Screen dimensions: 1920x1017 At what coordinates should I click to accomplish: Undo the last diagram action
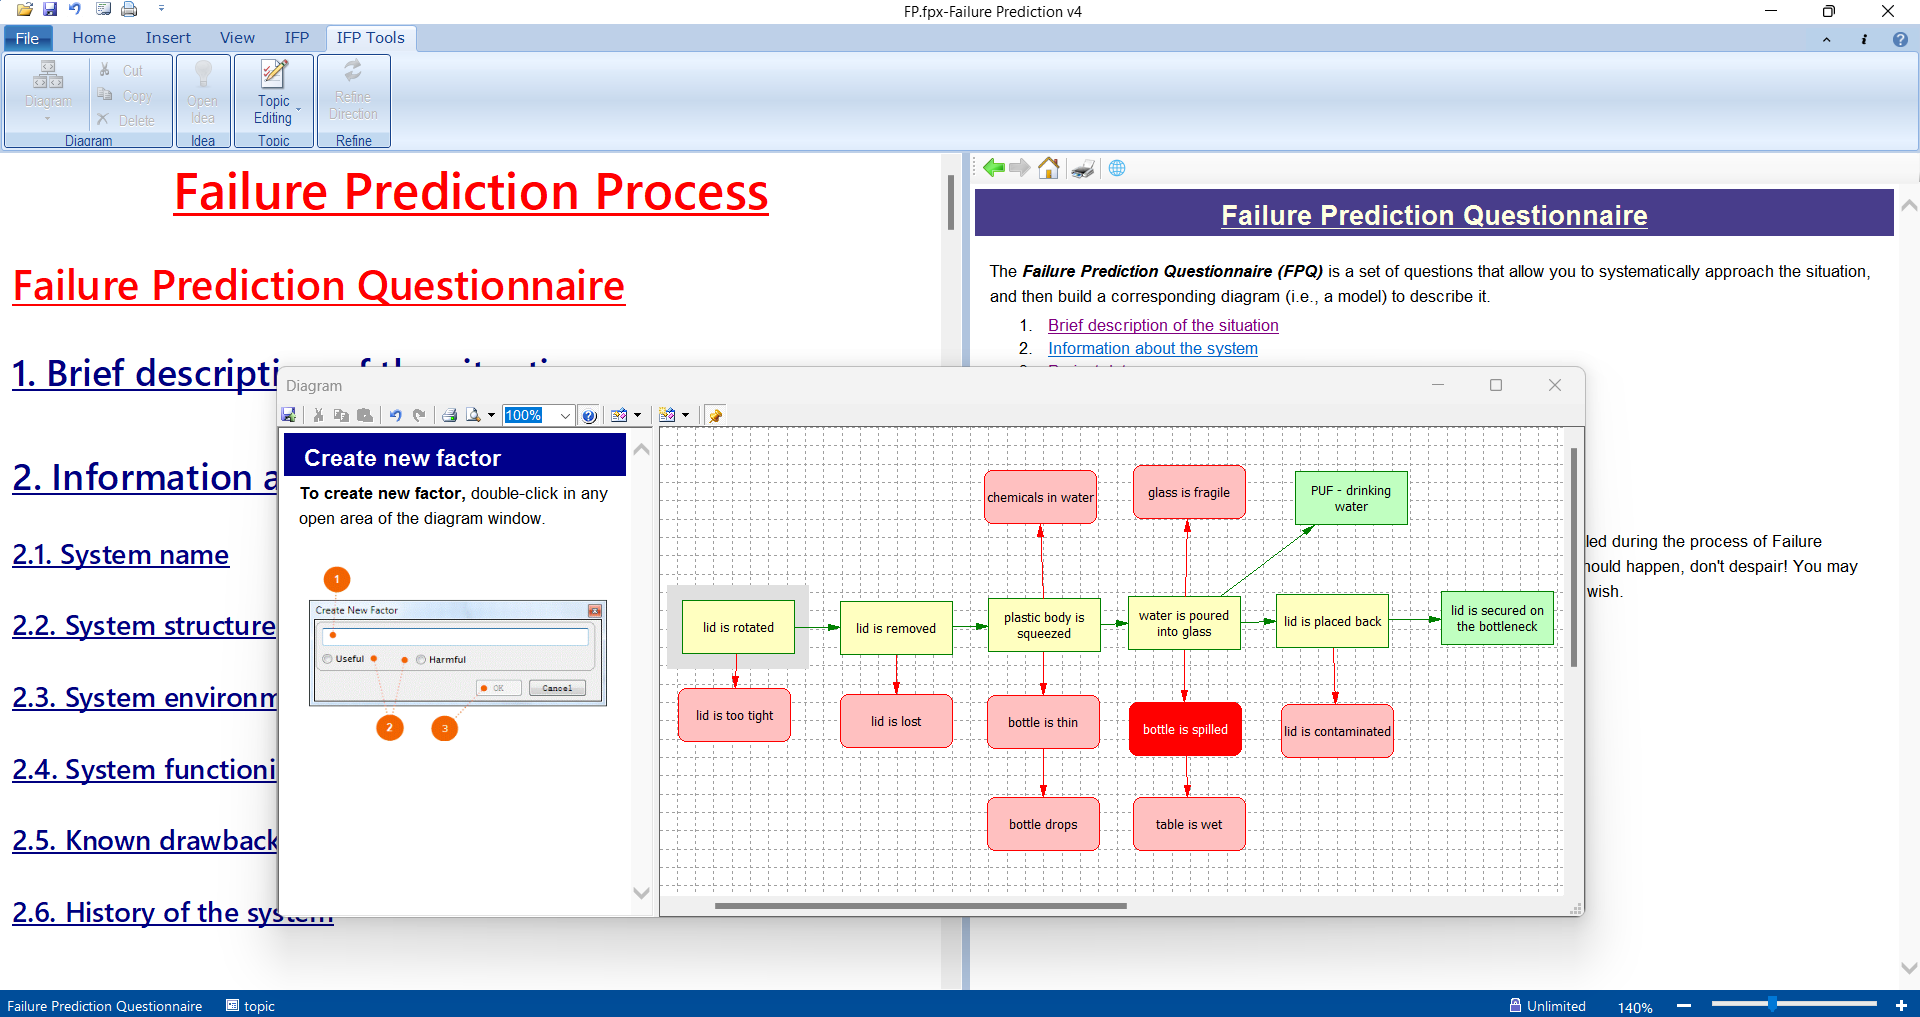point(395,415)
